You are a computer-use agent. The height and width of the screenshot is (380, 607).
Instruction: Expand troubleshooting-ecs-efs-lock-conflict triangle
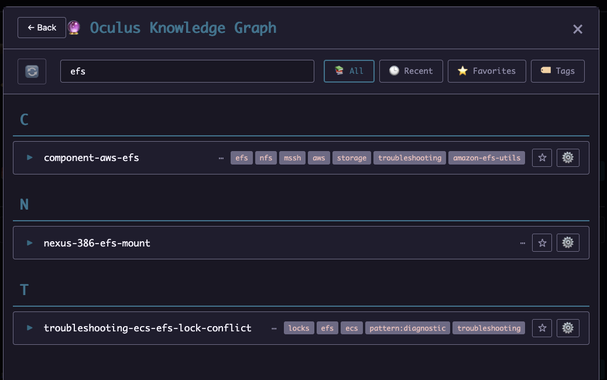point(29,328)
